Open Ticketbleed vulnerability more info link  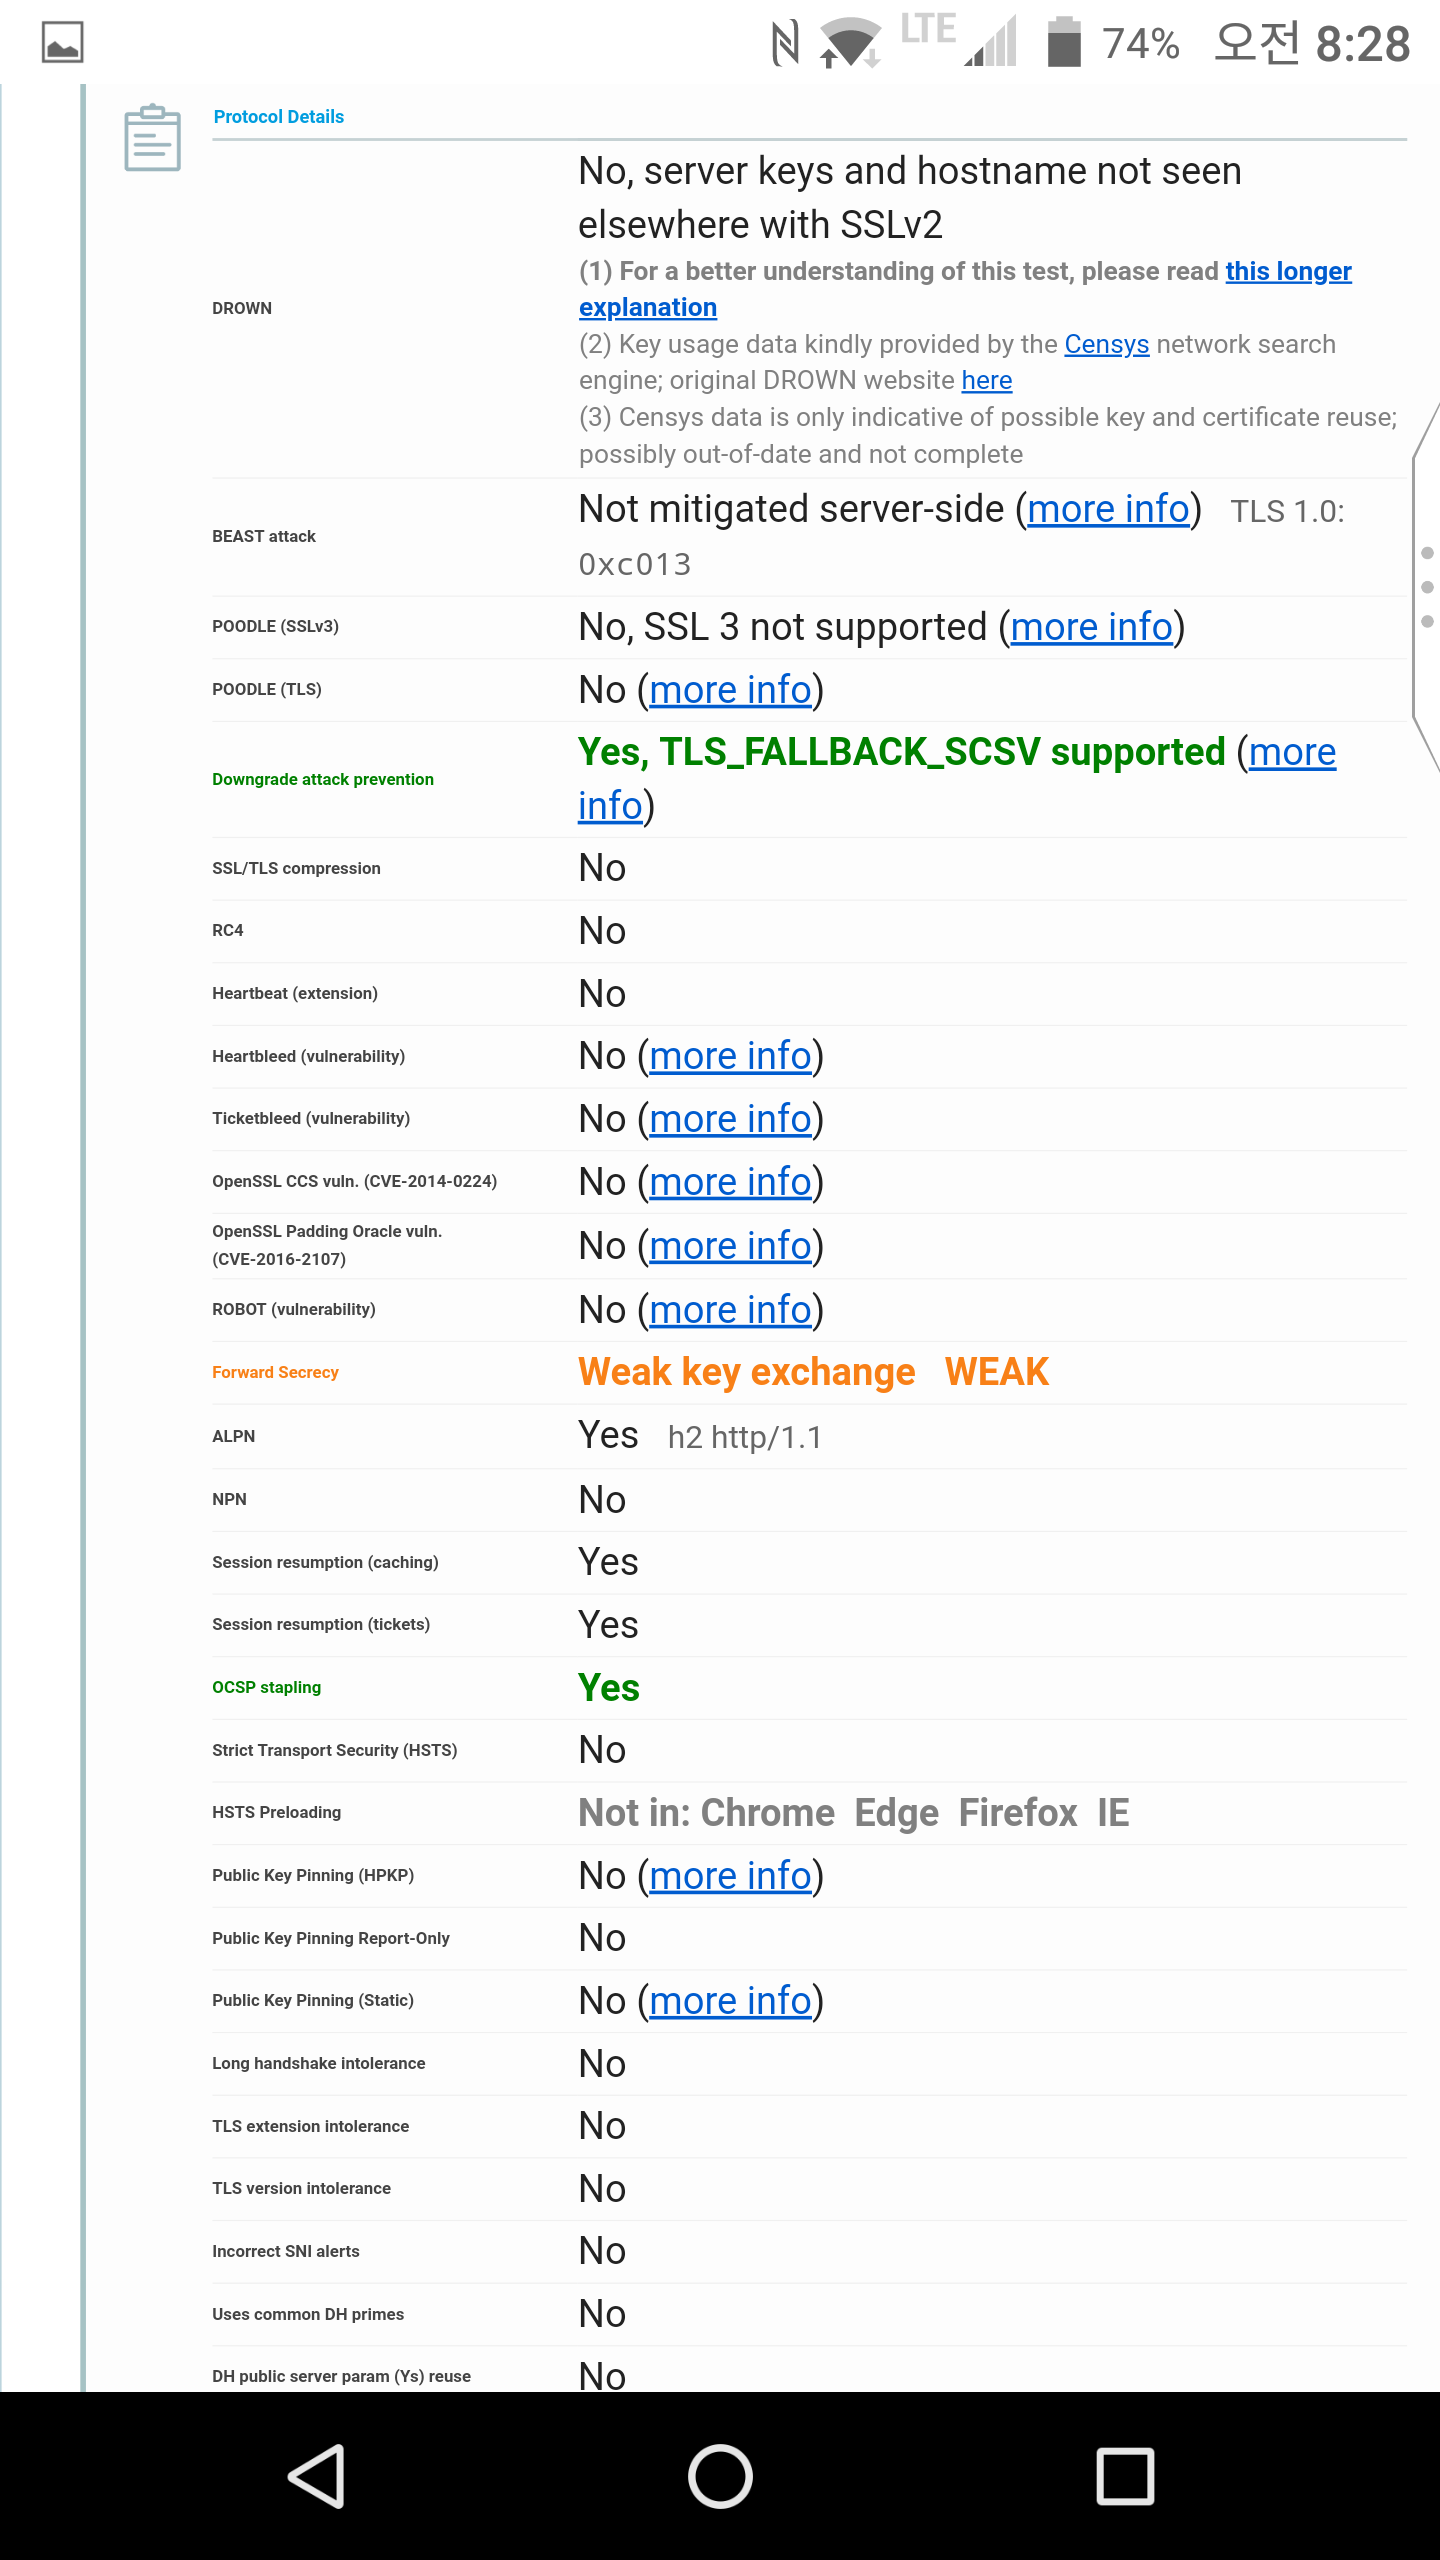730,1119
